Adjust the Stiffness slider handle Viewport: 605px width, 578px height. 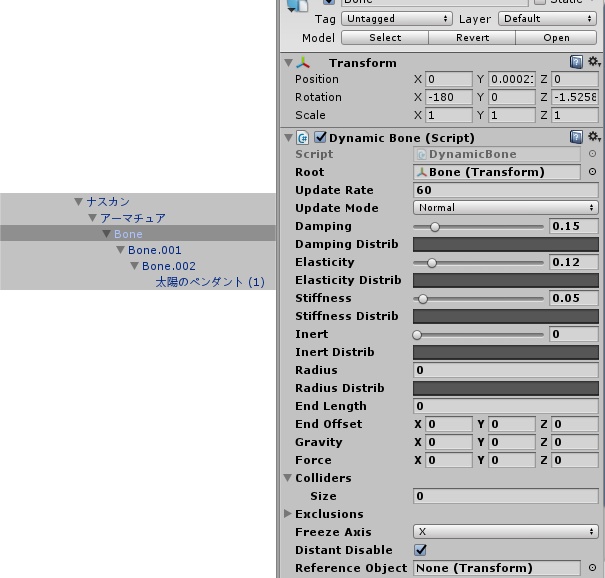(423, 299)
